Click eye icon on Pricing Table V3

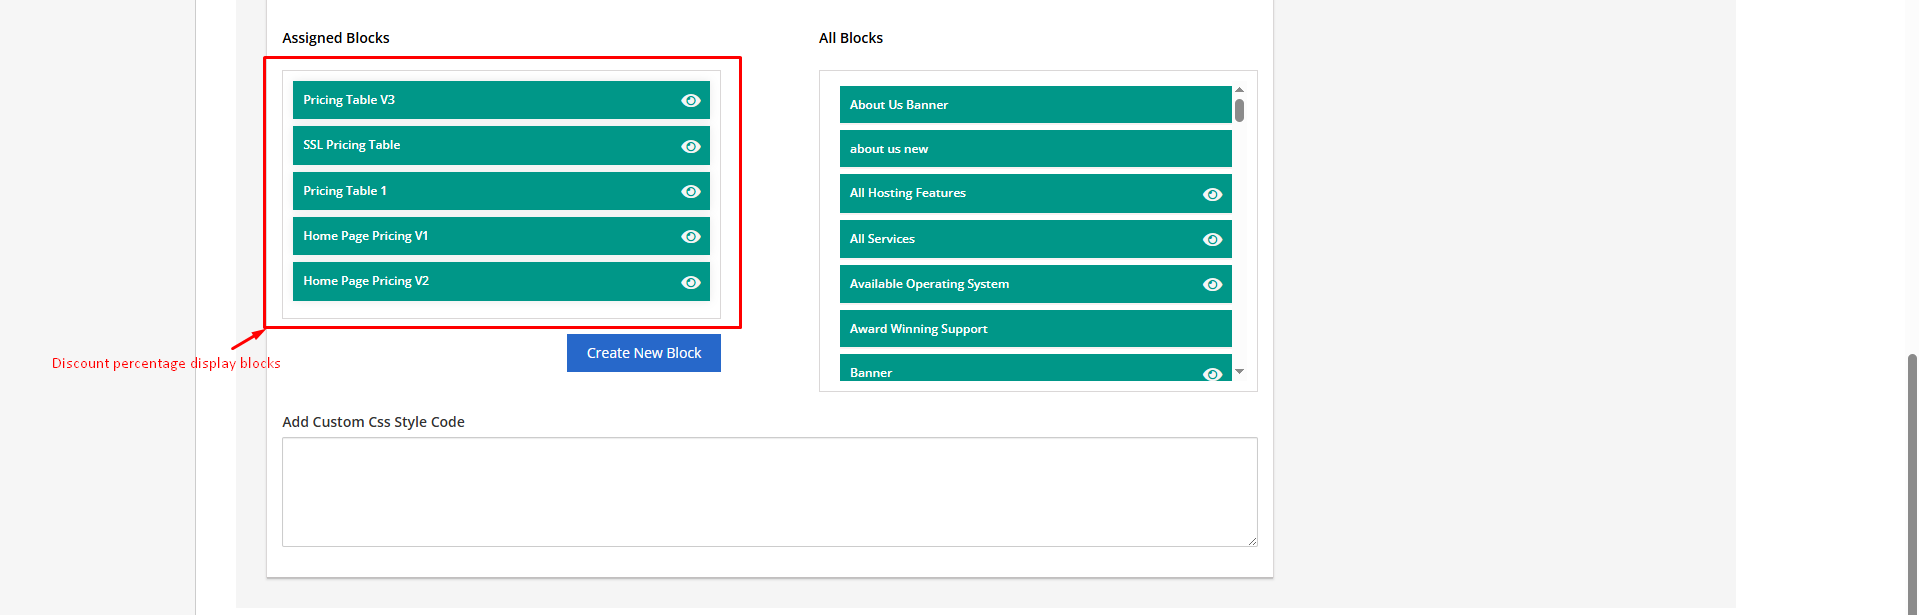(690, 100)
